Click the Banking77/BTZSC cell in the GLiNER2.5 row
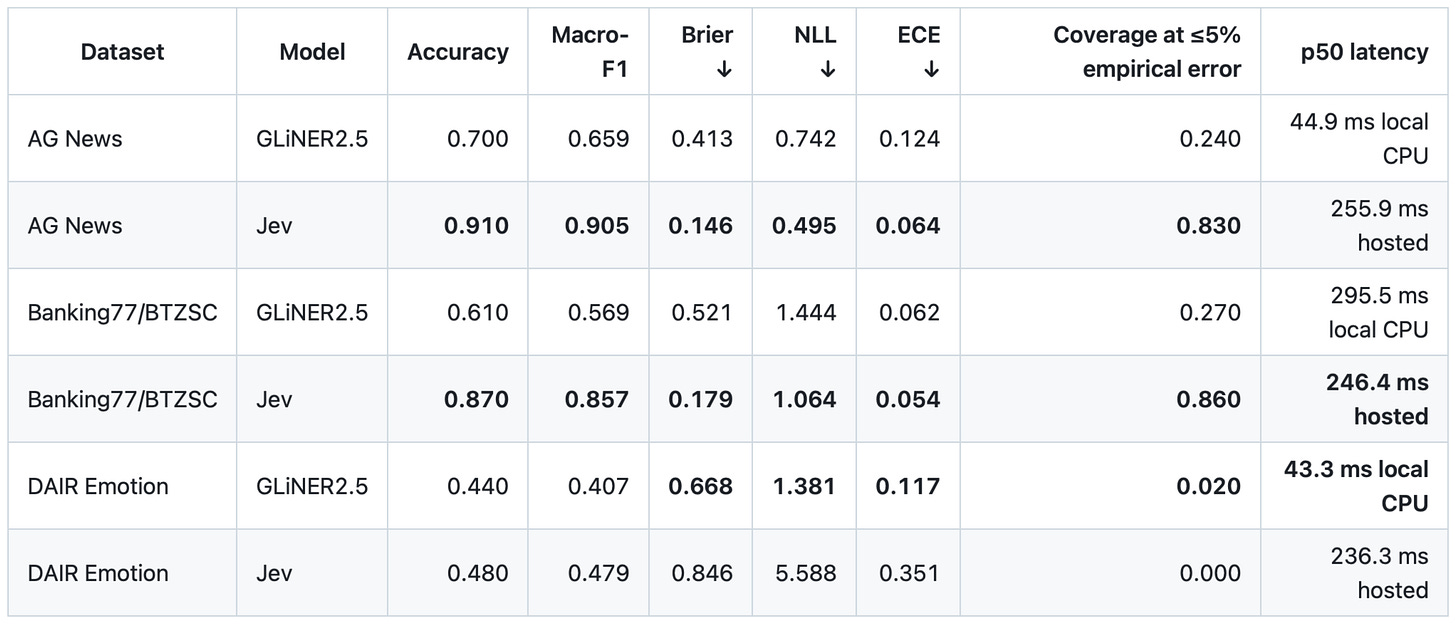Screen dimensions: 1456x624 pyautogui.click(x=122, y=313)
